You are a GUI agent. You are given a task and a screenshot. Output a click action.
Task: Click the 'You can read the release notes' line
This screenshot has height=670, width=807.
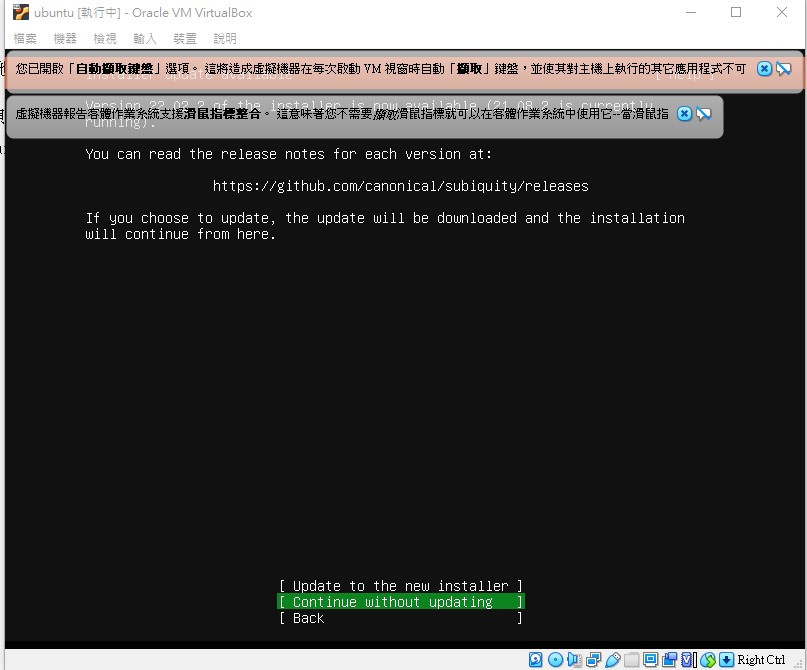click(x=288, y=154)
